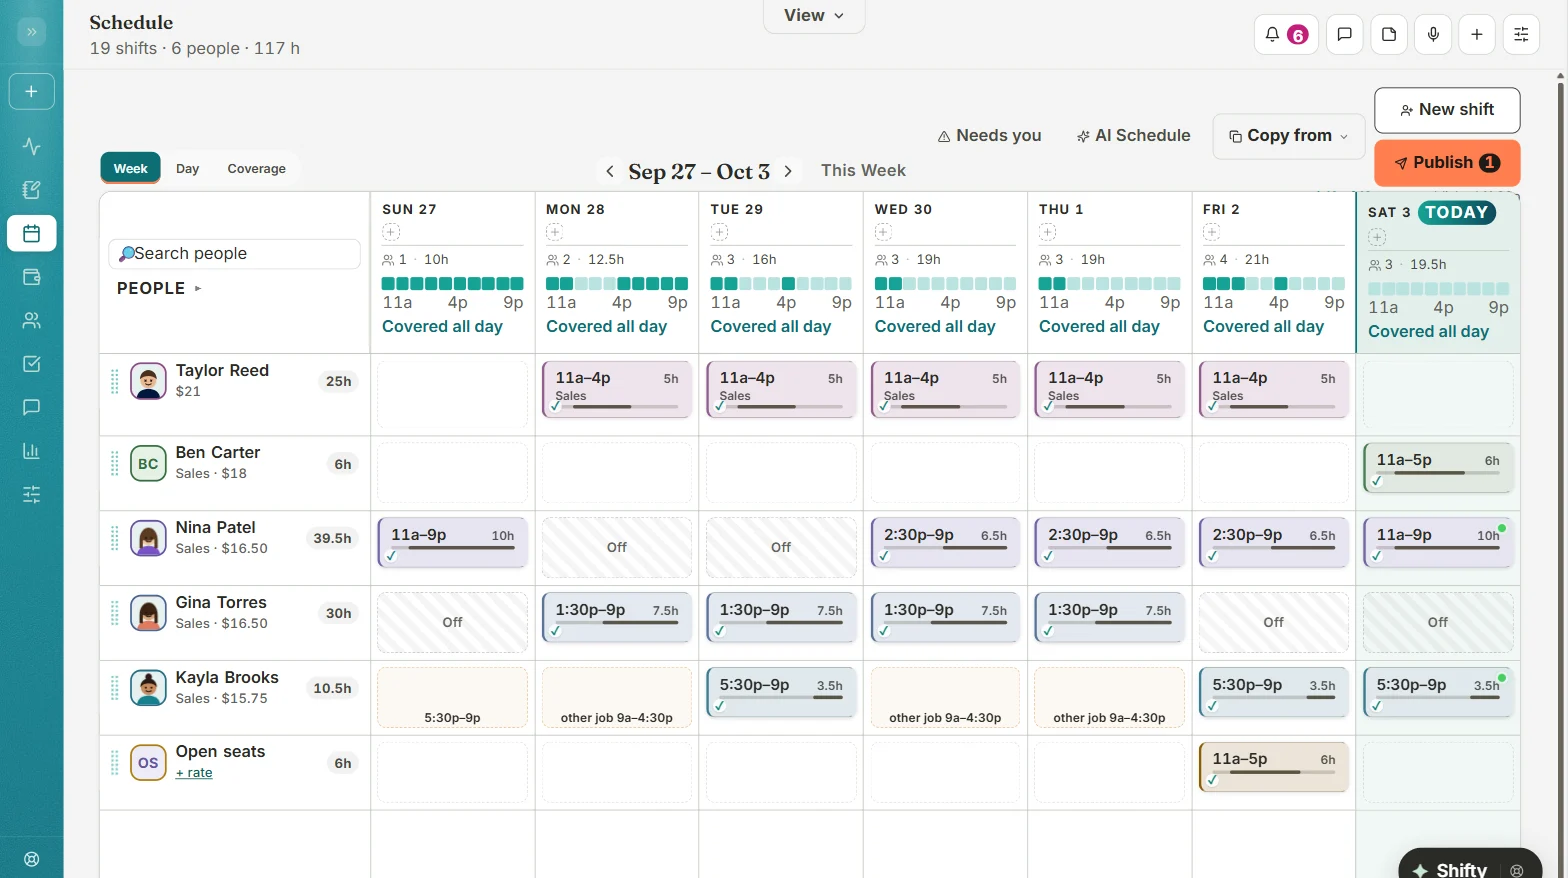Add shift using plus under SUN 27

391,232
